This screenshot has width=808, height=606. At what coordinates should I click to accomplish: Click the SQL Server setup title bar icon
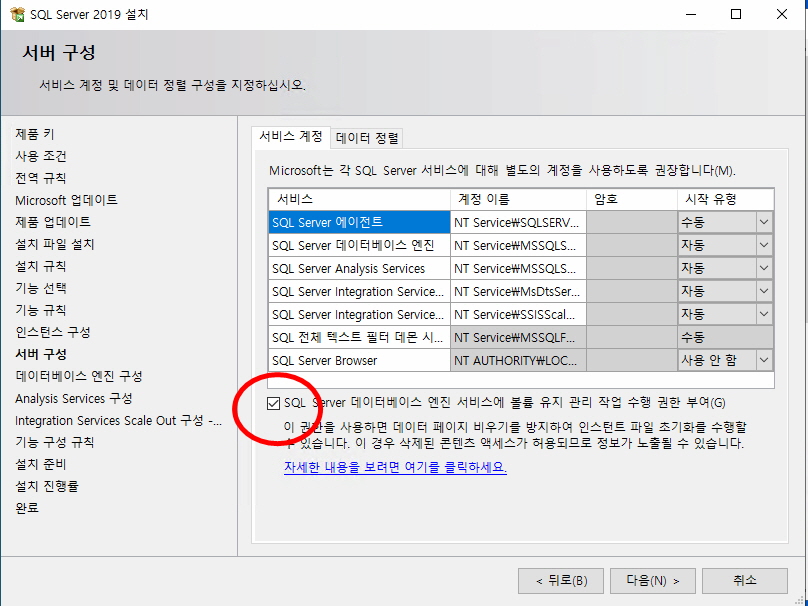click(x=17, y=14)
